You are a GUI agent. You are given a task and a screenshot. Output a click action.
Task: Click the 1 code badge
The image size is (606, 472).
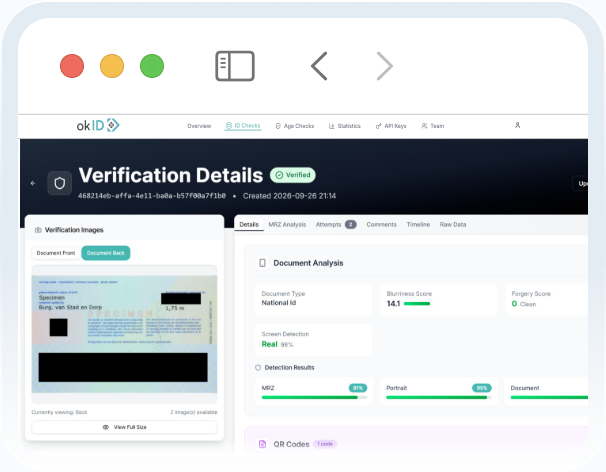tap(325, 444)
